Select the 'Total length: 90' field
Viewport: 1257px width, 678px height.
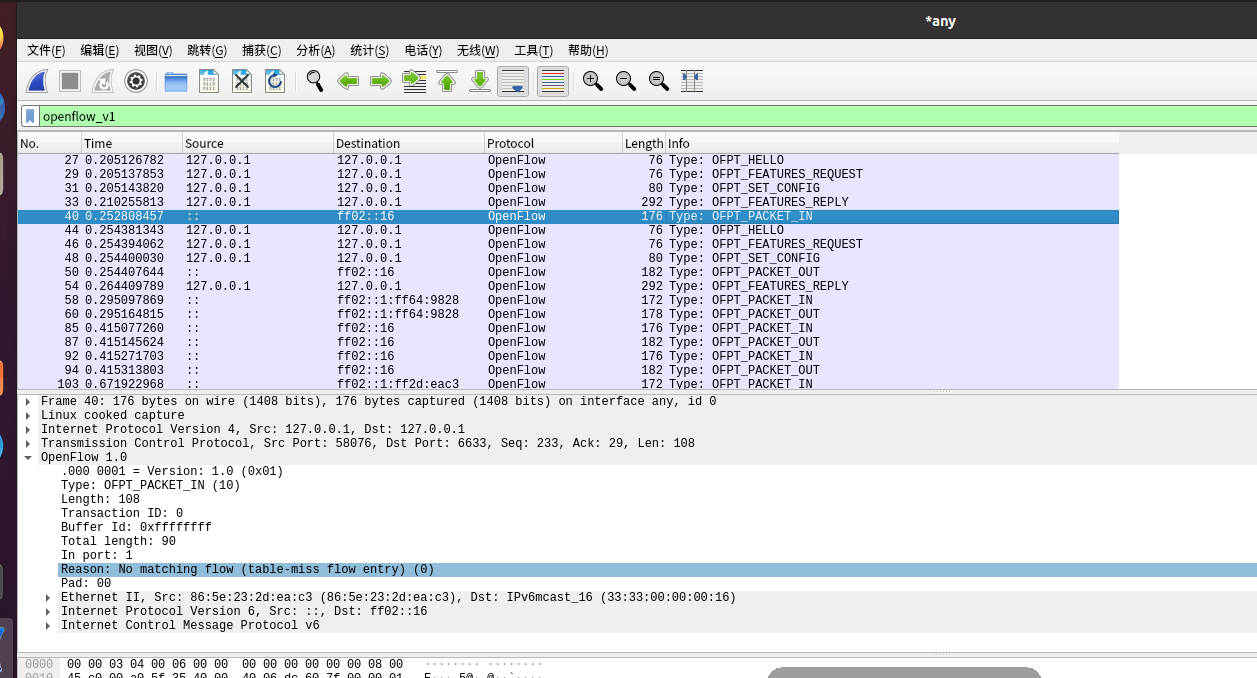pos(118,541)
